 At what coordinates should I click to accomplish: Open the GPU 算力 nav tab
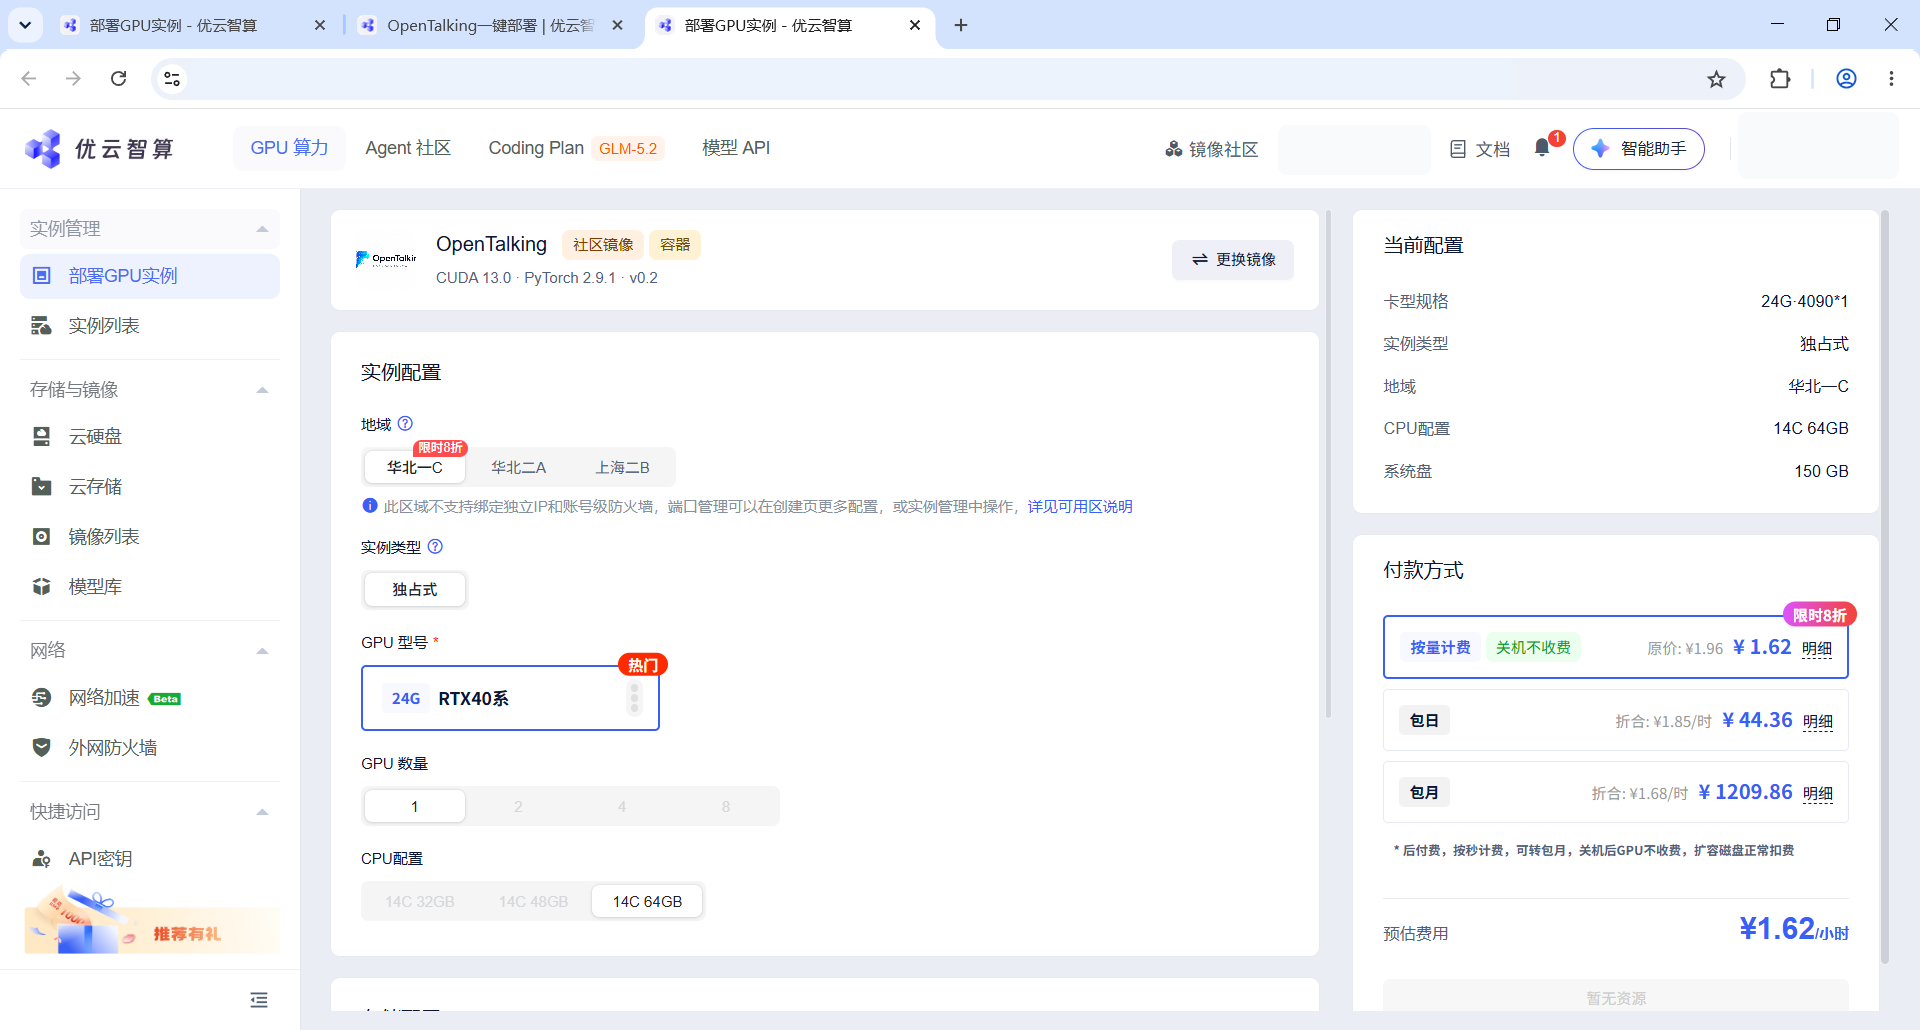coord(289,148)
